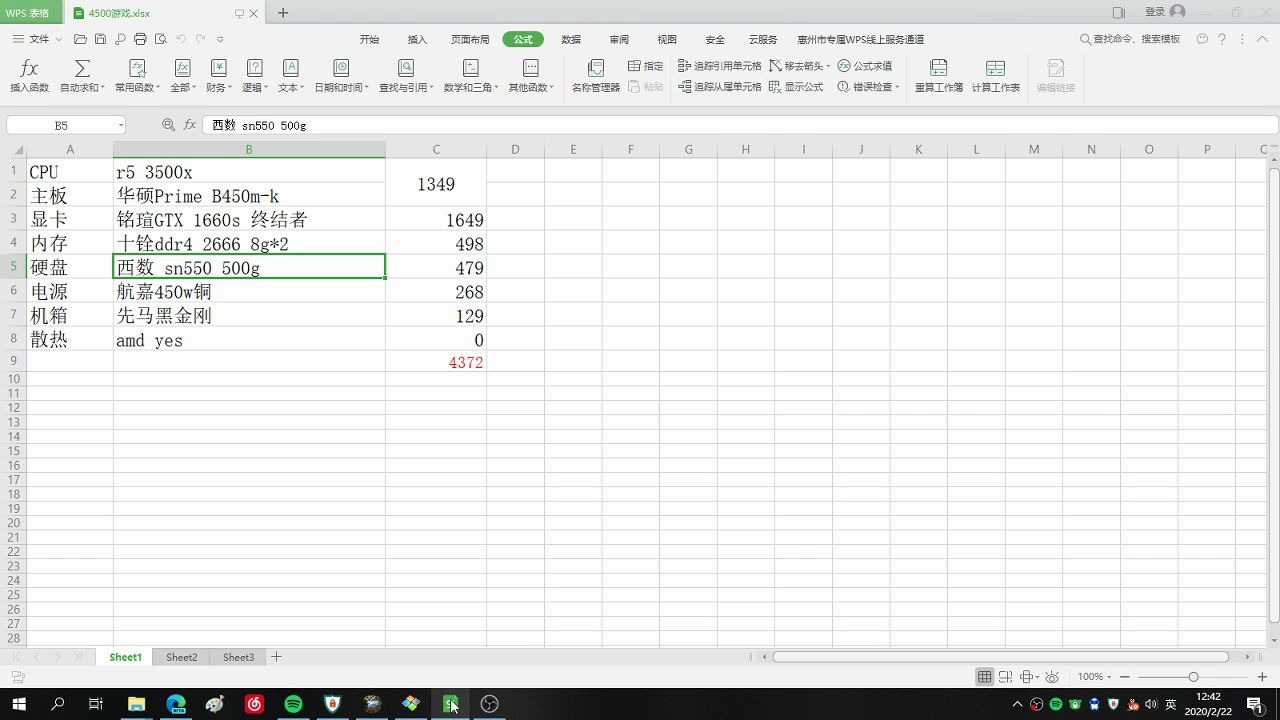Open the 开始 Home tab
Image resolution: width=1280 pixels, height=720 pixels.
point(370,39)
